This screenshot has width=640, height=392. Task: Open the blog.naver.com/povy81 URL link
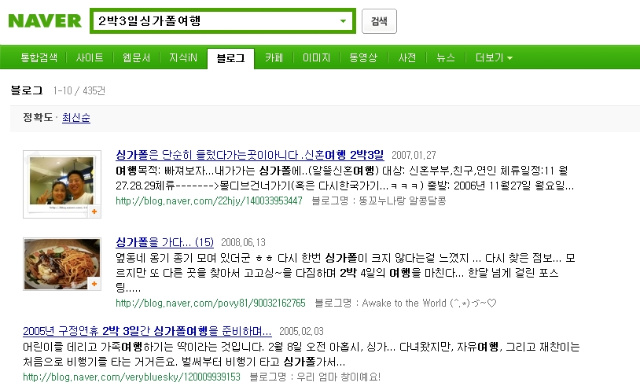pyautogui.click(x=210, y=303)
